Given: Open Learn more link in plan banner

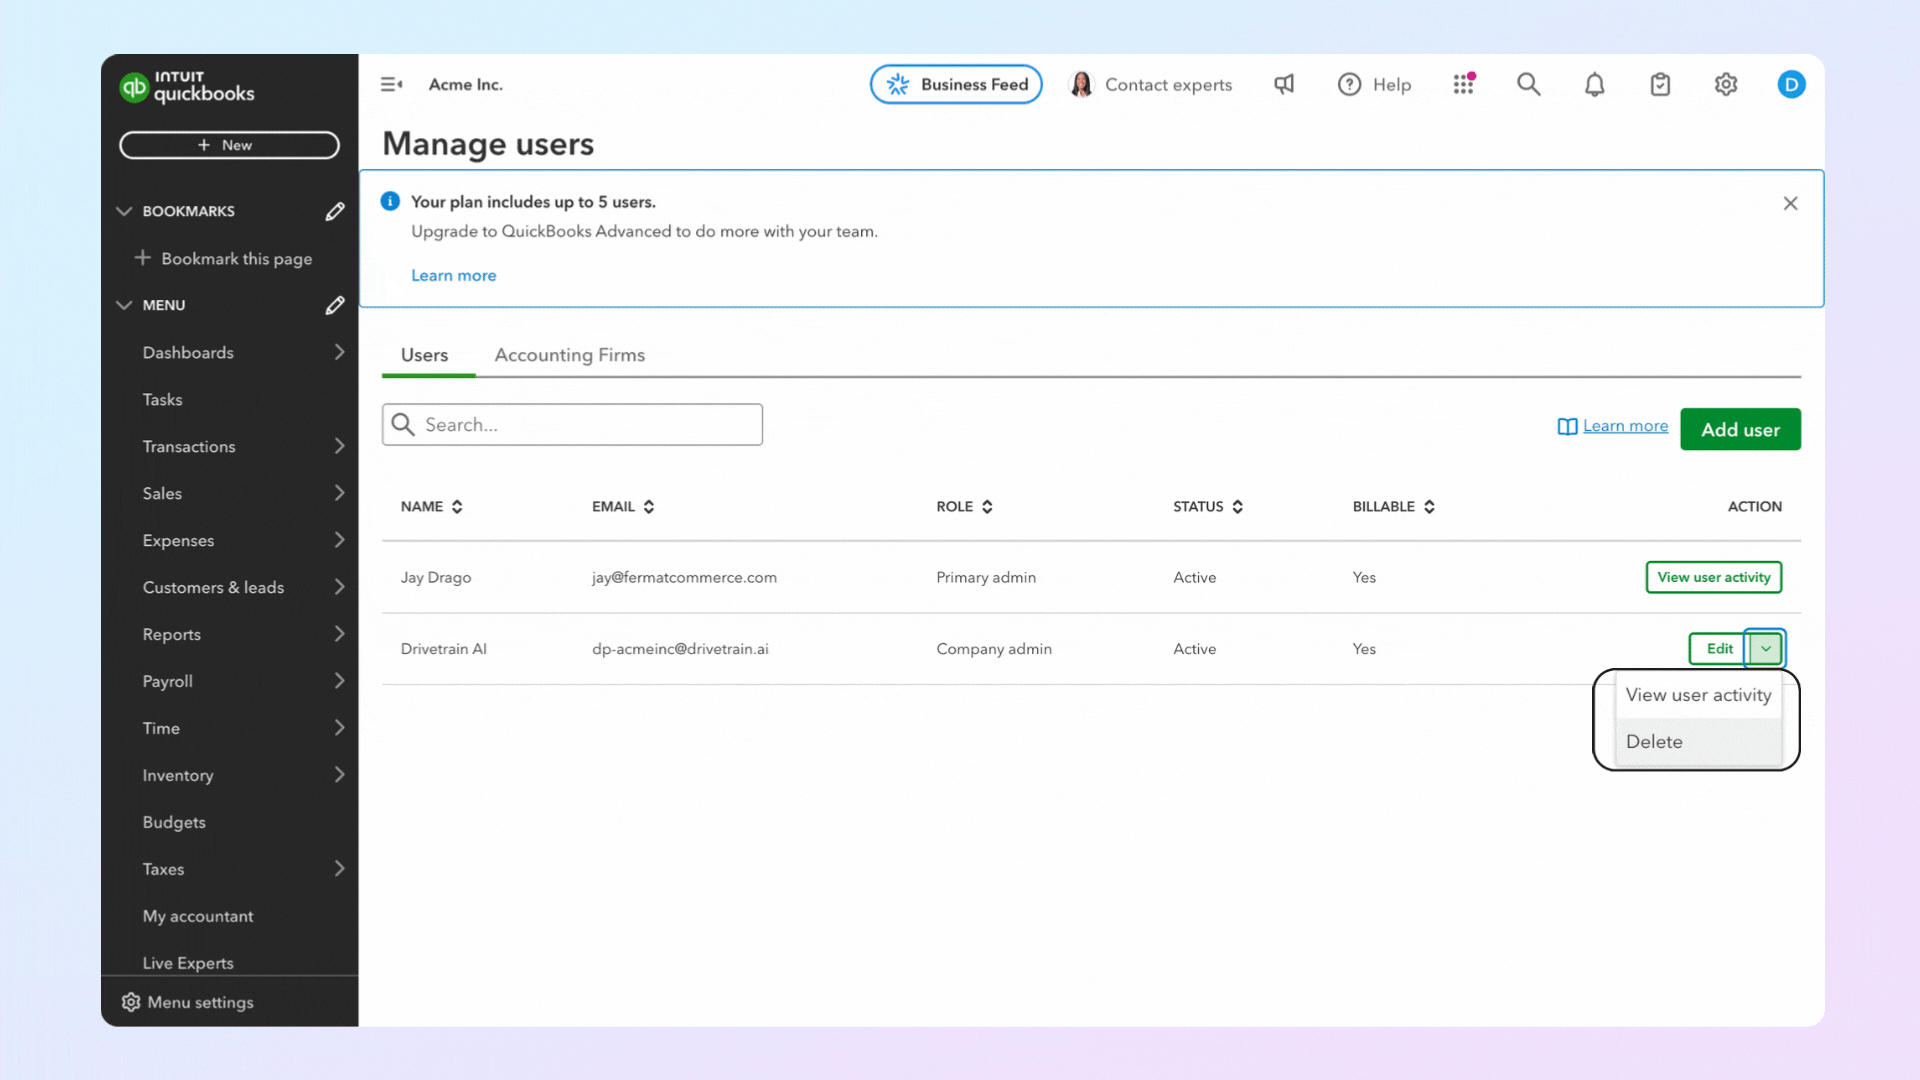Looking at the screenshot, I should coord(453,276).
